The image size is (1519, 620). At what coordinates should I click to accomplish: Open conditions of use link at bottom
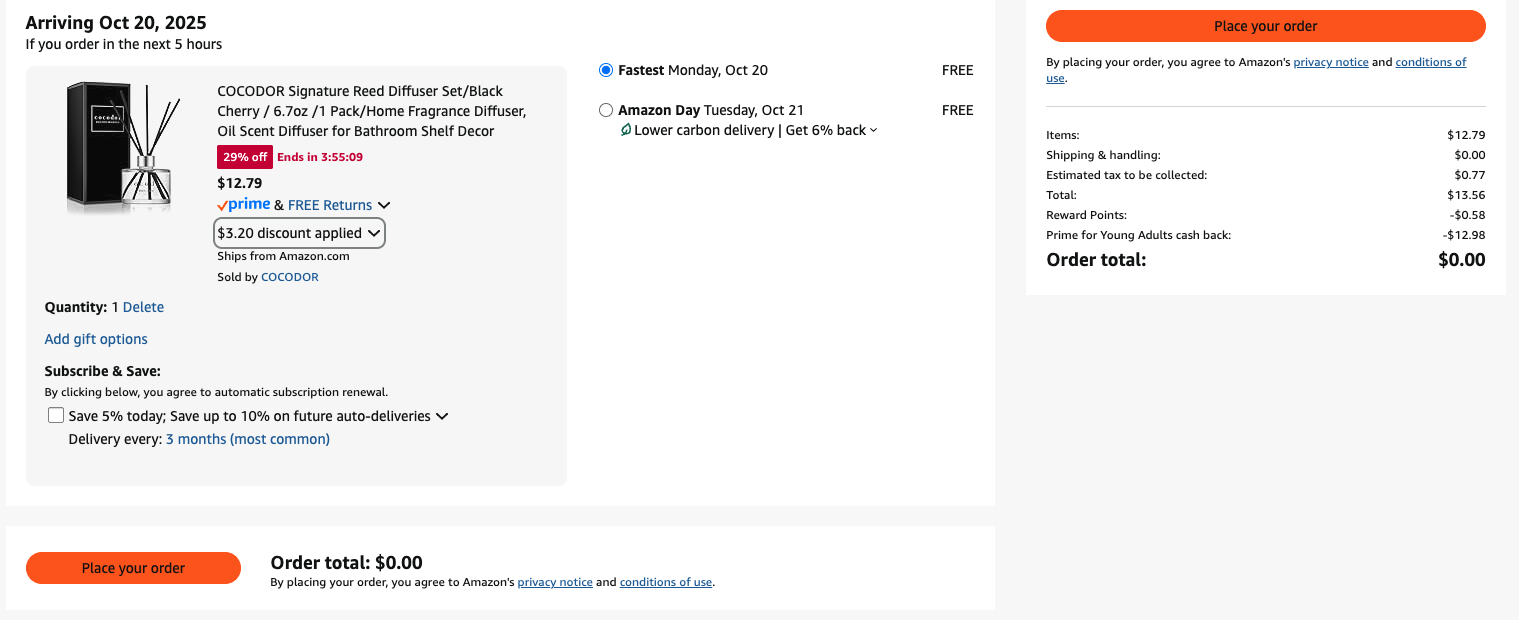pos(665,582)
